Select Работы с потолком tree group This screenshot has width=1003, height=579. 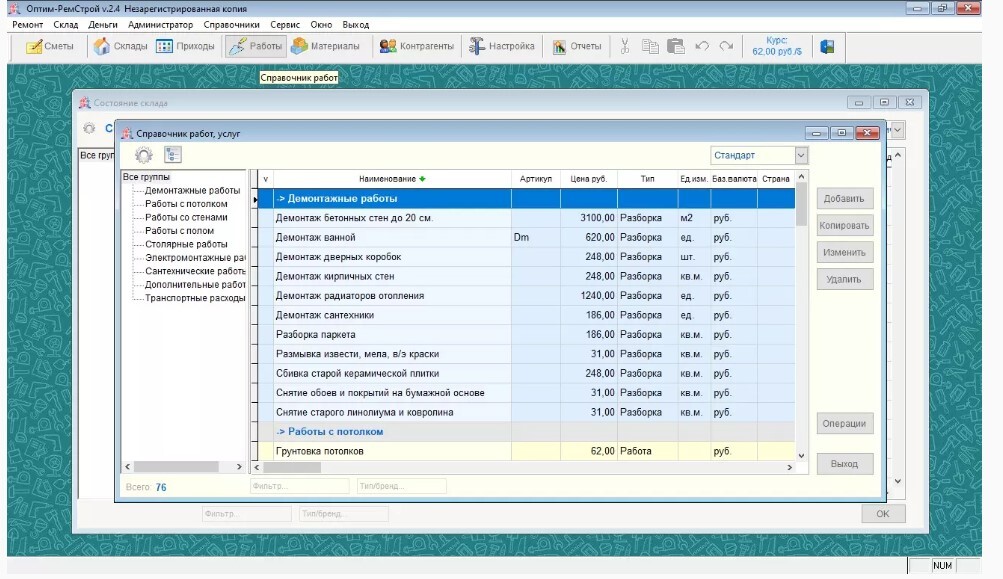pyautogui.click(x=186, y=204)
